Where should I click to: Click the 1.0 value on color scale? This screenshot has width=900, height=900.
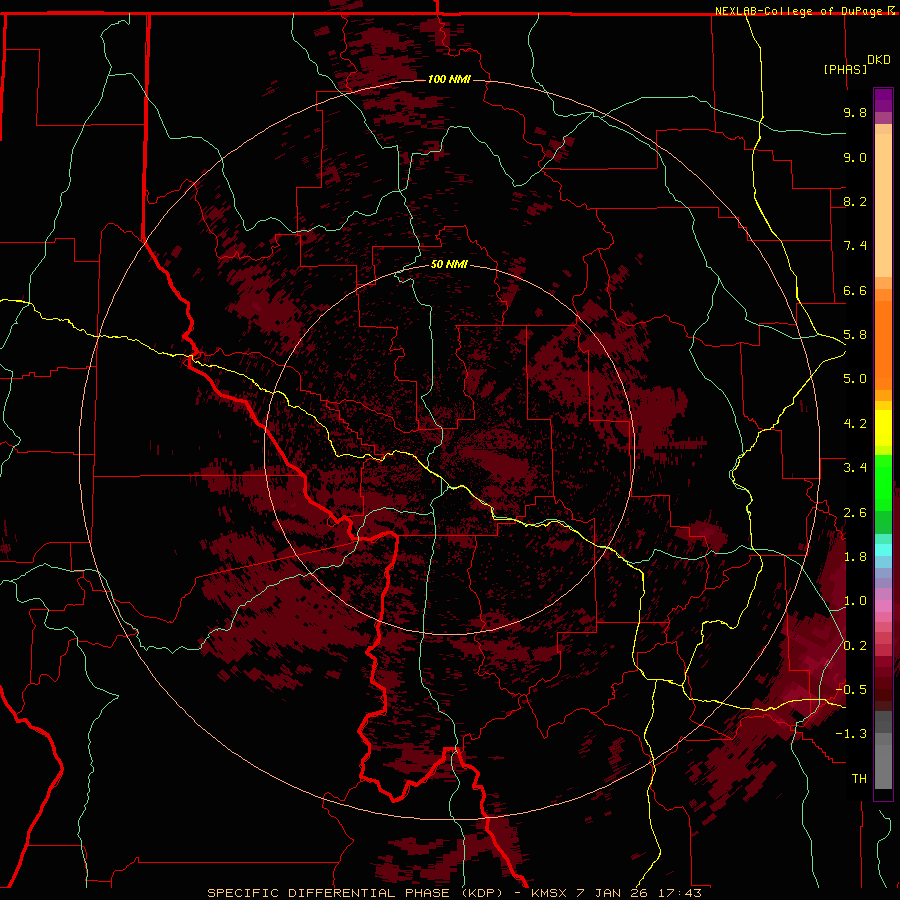[855, 601]
